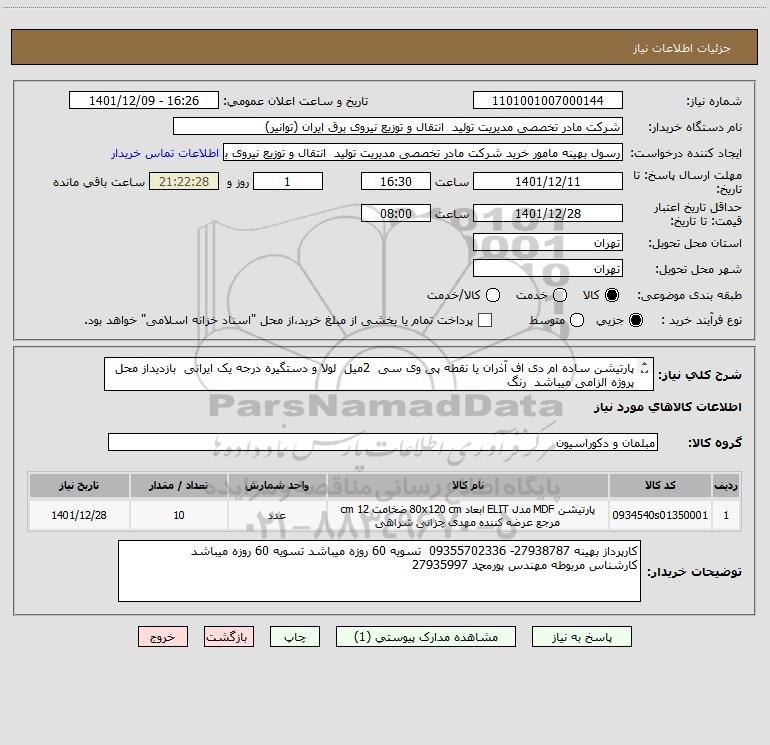Image resolution: width=770 pixels, height=745 pixels.
Task: Click the description box scroll arrows
Action: (645, 368)
